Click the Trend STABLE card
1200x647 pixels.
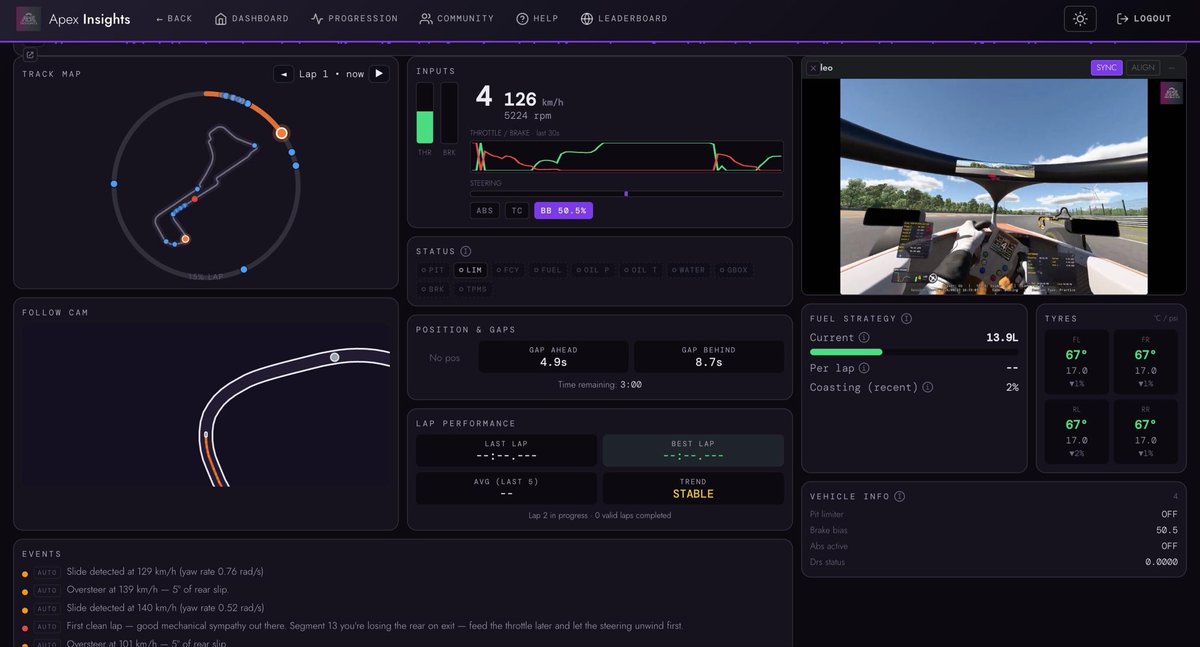coord(693,489)
